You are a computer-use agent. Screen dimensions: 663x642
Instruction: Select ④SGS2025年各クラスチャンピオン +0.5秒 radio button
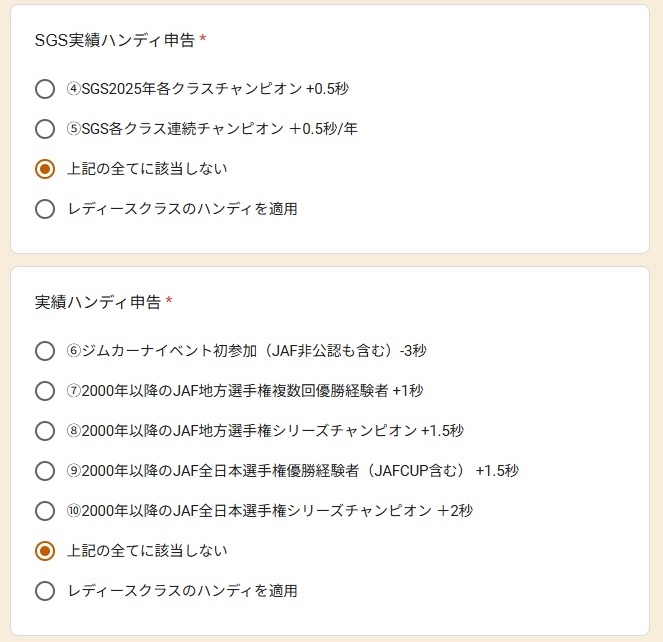[x=44, y=89]
